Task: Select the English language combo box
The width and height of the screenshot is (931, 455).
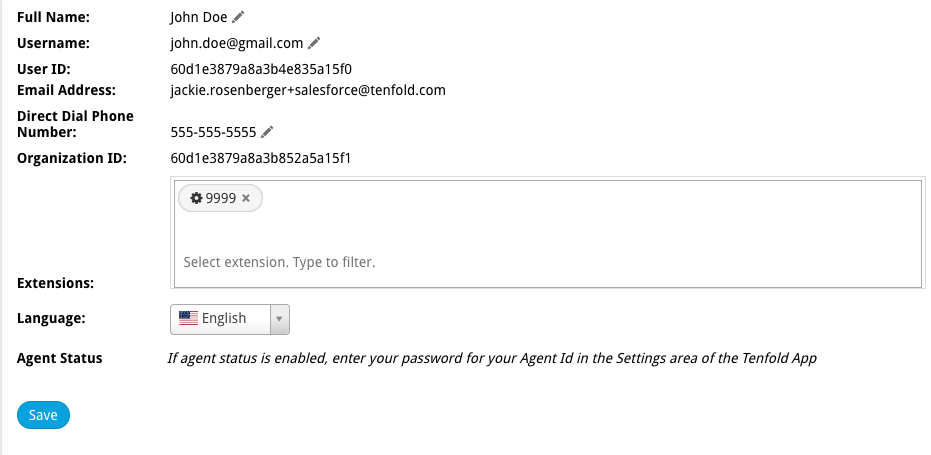Action: (230, 320)
